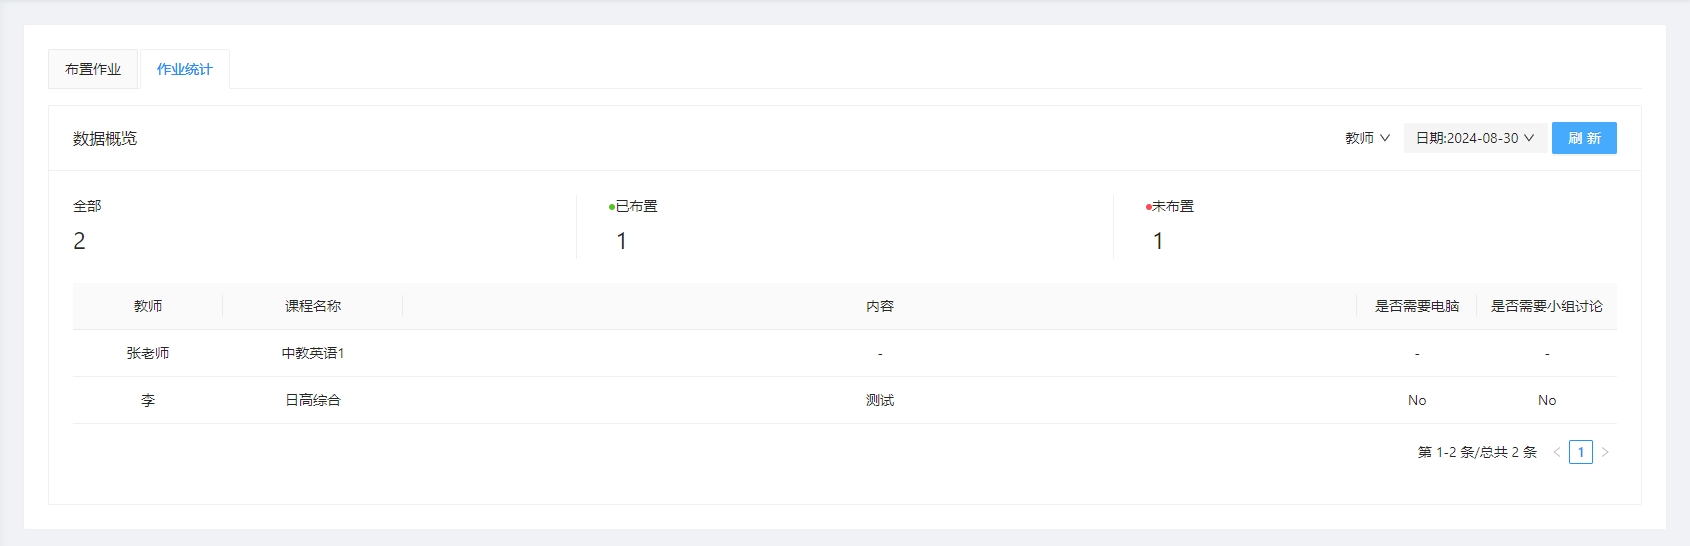Click the 测试 content cell
1690x546 pixels.
pyautogui.click(x=880, y=400)
